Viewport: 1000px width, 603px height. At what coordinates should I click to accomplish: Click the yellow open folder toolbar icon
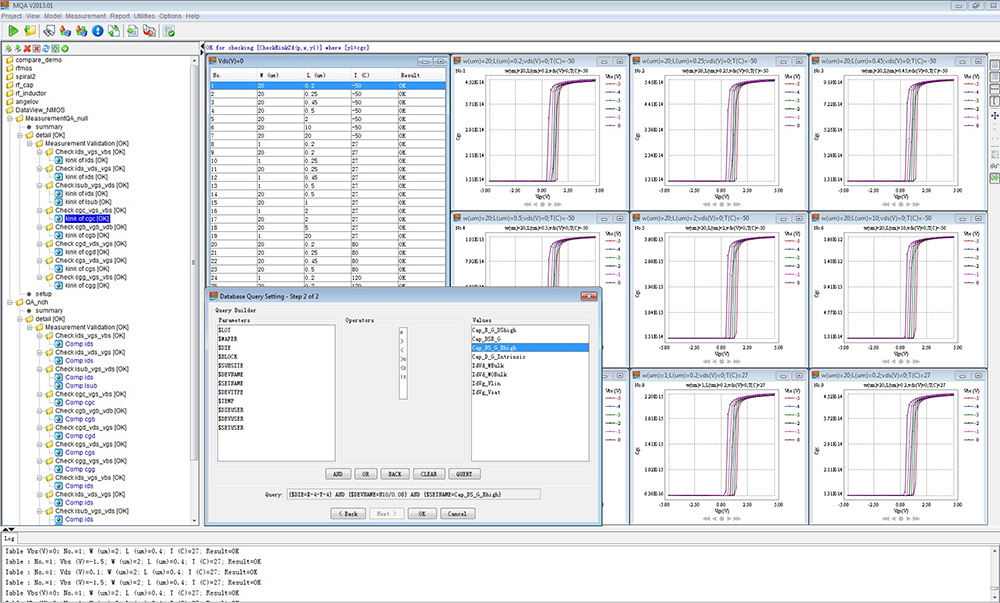point(30,31)
